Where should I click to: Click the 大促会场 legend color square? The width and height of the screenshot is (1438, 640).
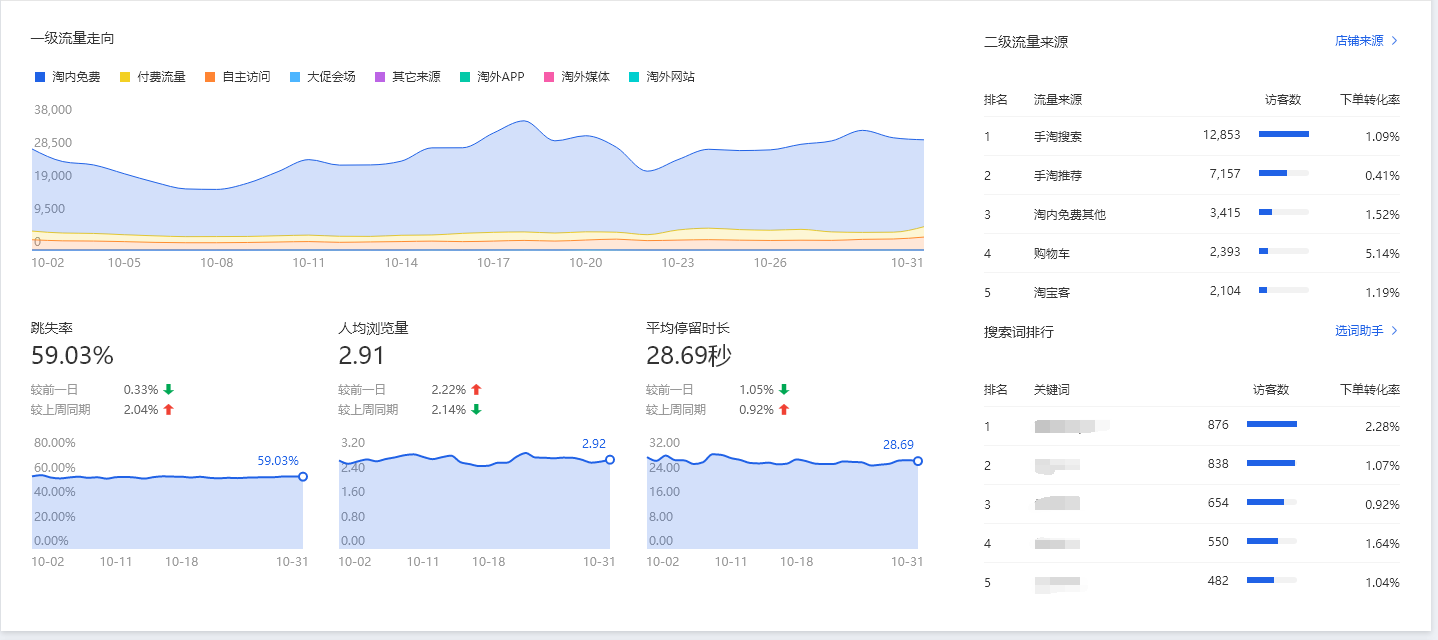click(295, 77)
